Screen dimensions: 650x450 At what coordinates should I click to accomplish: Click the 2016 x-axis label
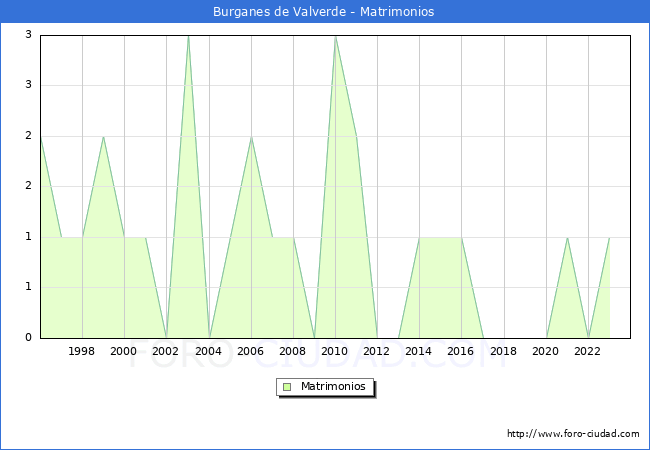click(461, 351)
